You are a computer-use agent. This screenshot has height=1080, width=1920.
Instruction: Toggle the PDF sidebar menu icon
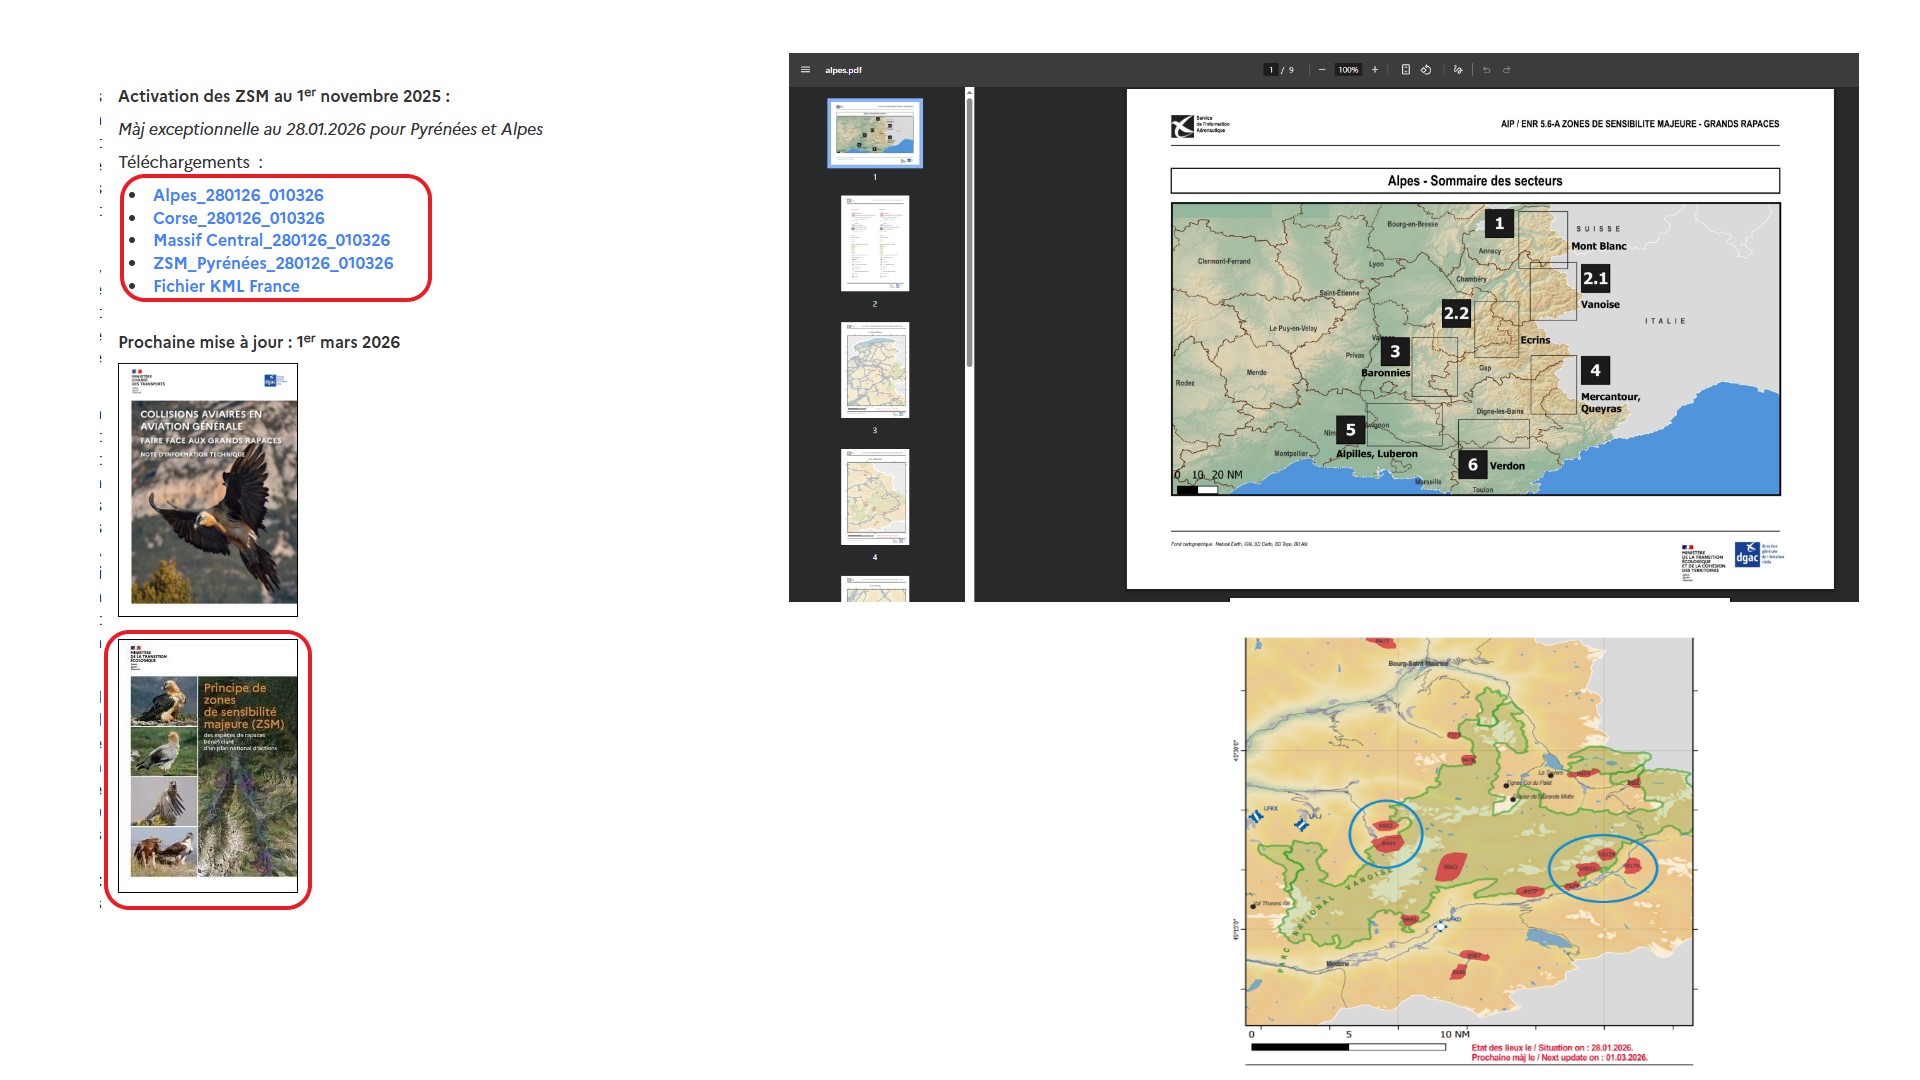tap(805, 70)
